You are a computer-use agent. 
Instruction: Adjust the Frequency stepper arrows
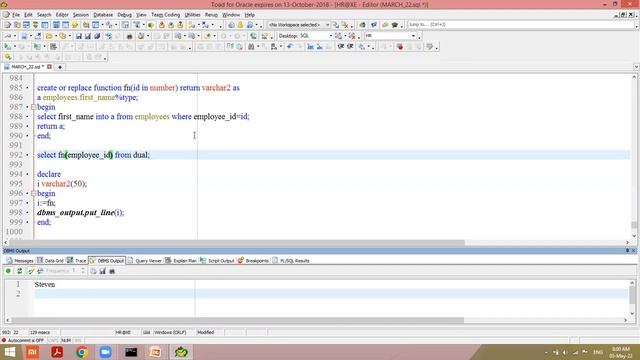83,271
